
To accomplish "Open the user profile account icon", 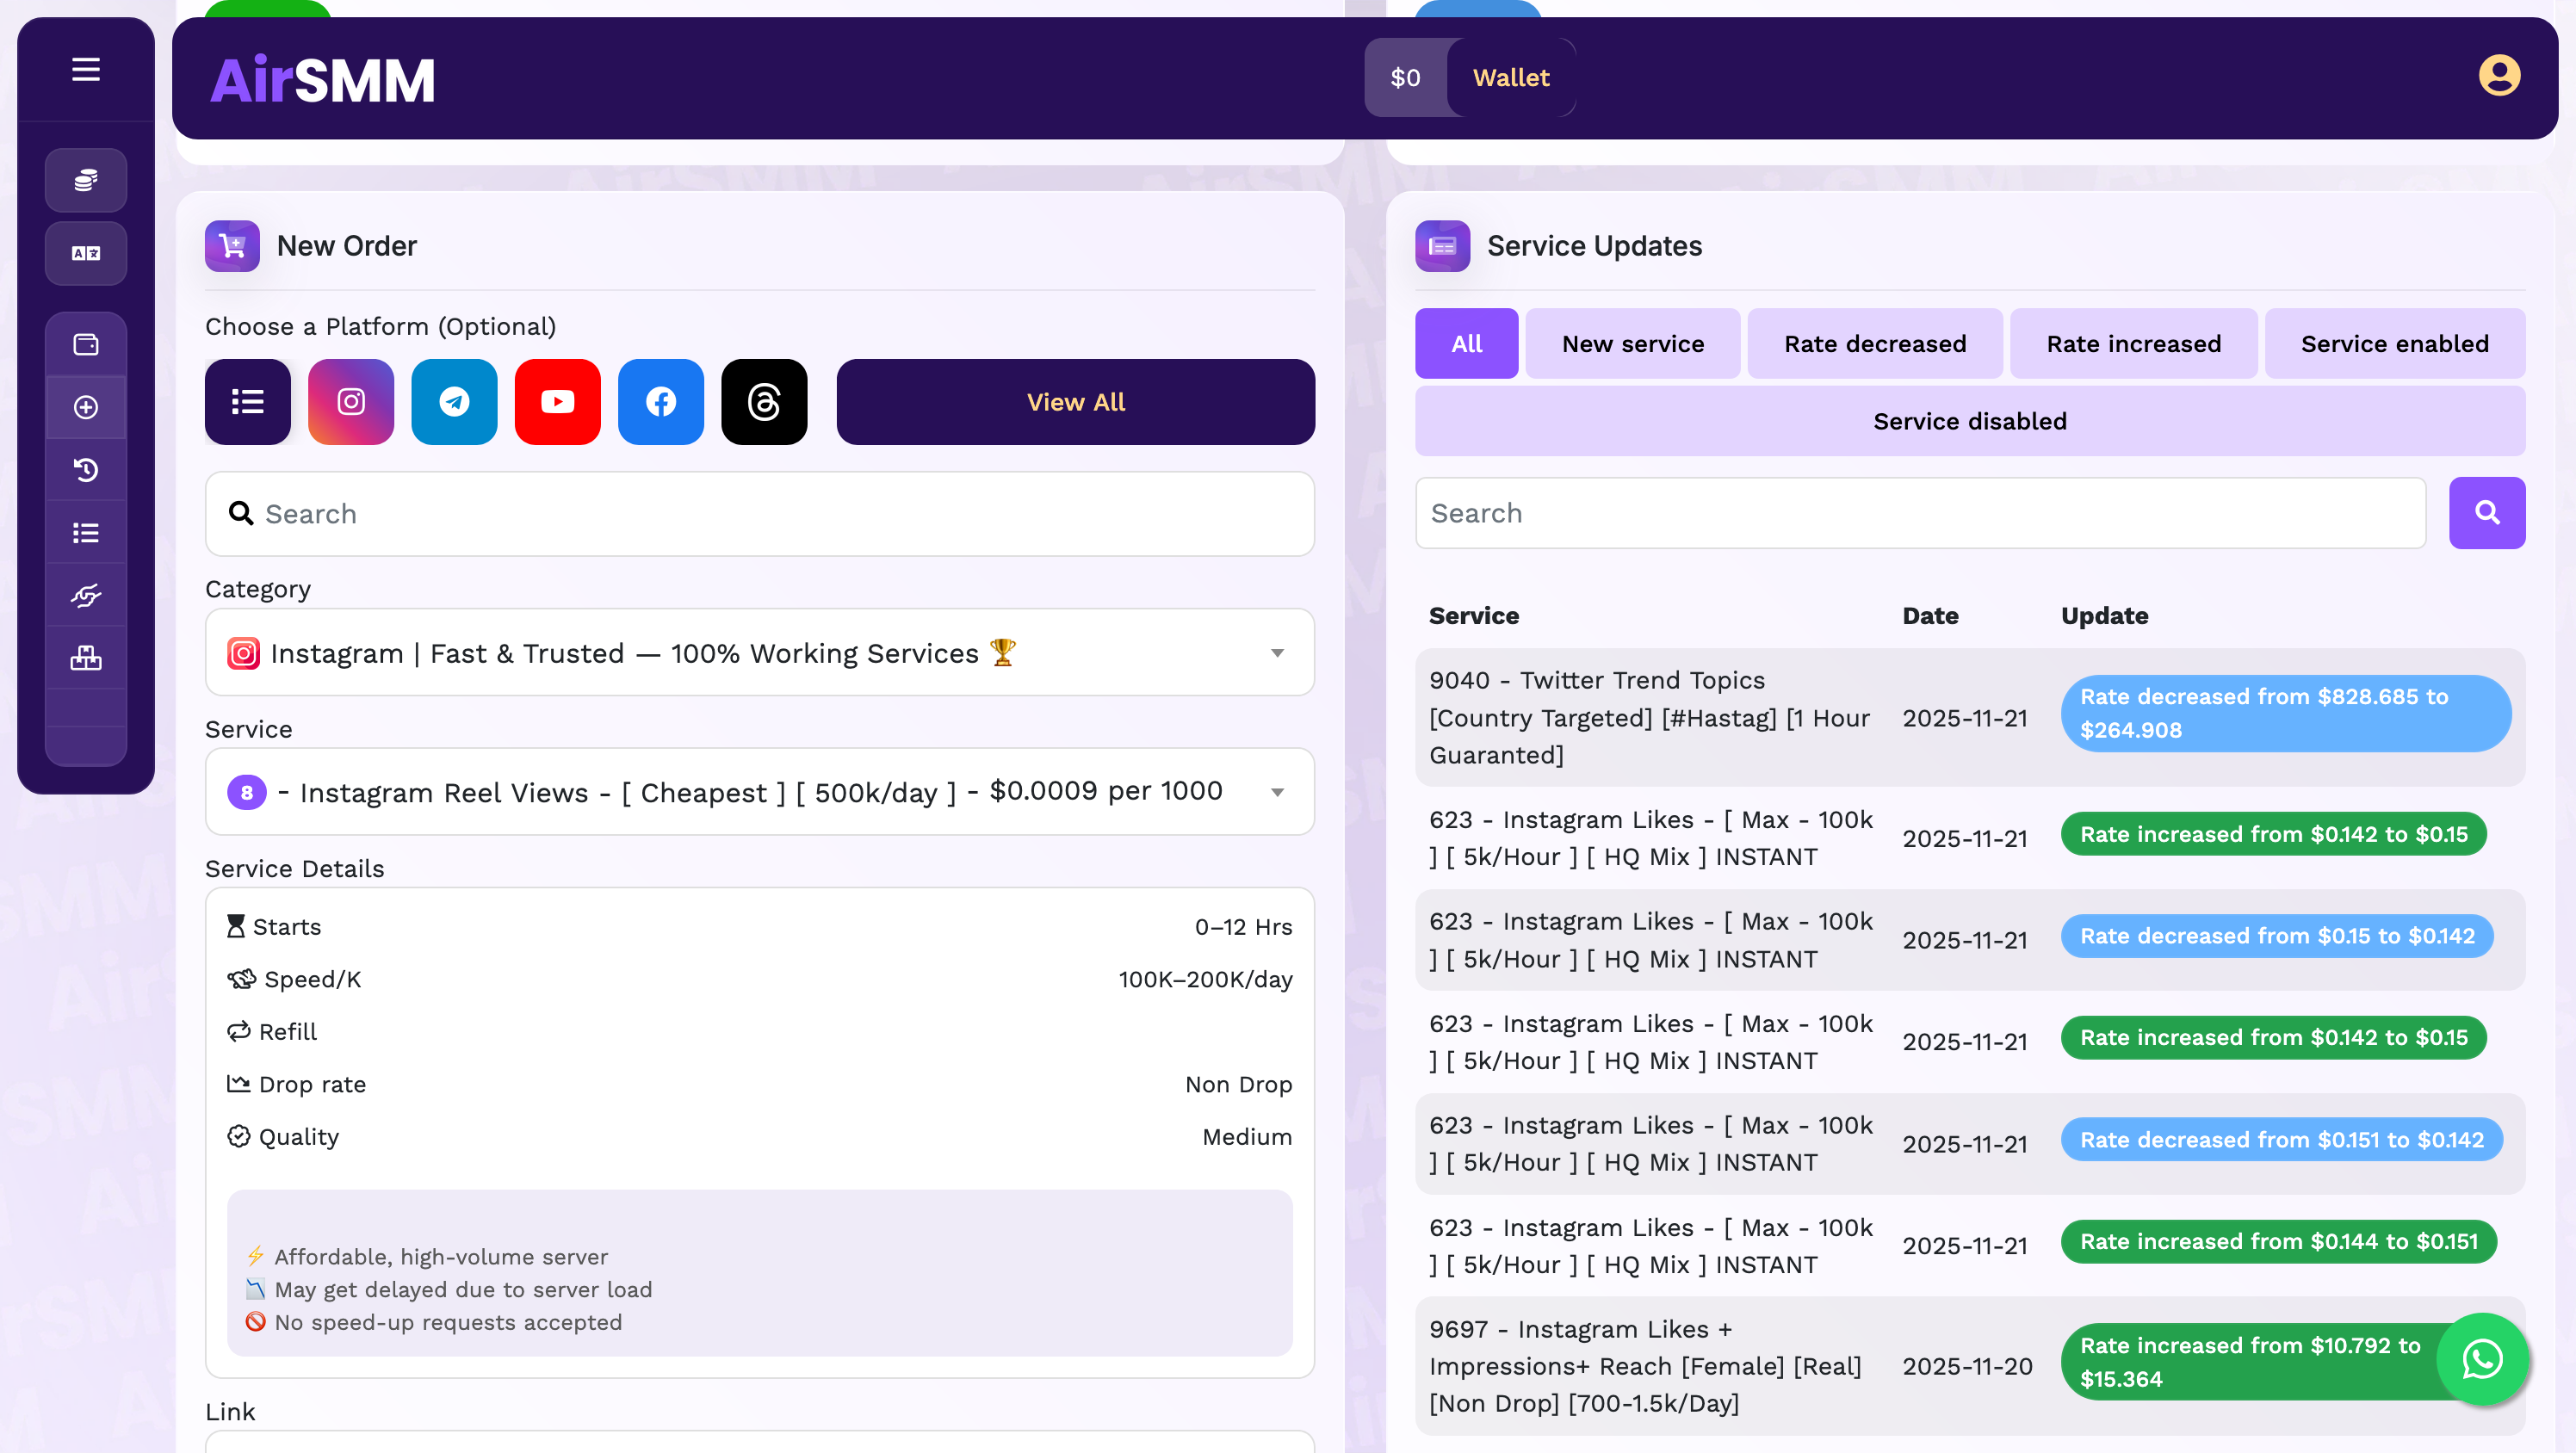I will (x=2499, y=76).
